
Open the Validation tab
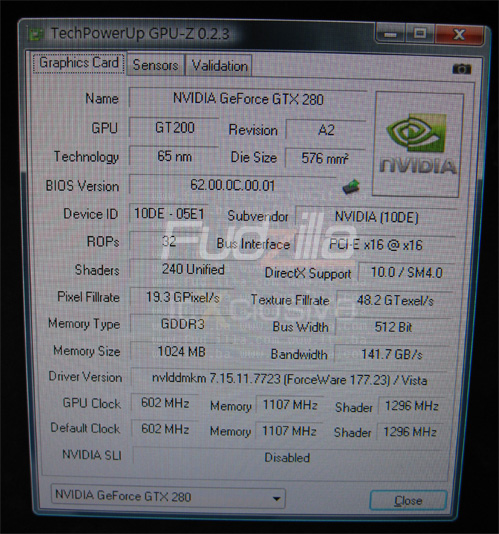tap(219, 65)
